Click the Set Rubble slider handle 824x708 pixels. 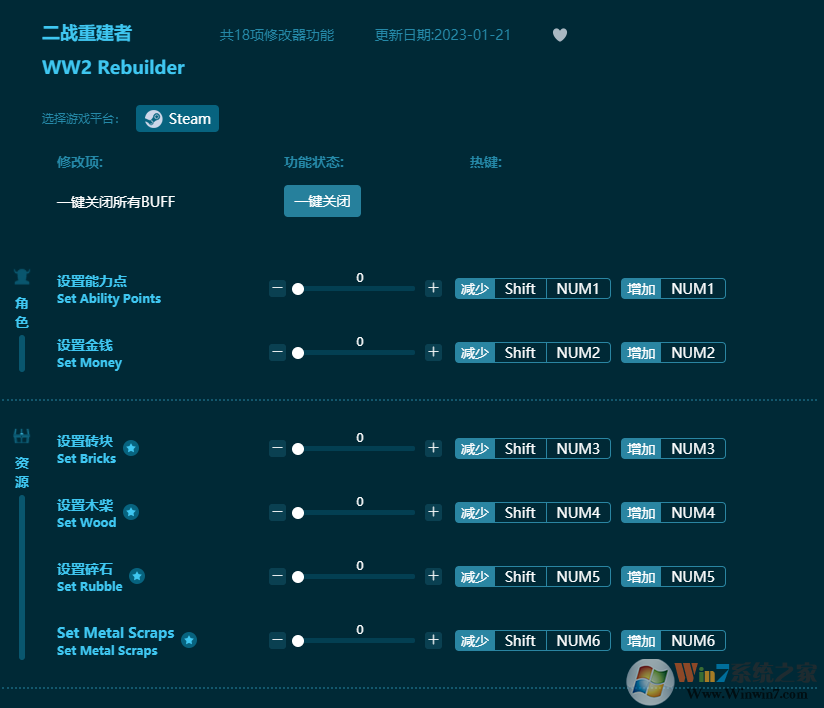298,577
